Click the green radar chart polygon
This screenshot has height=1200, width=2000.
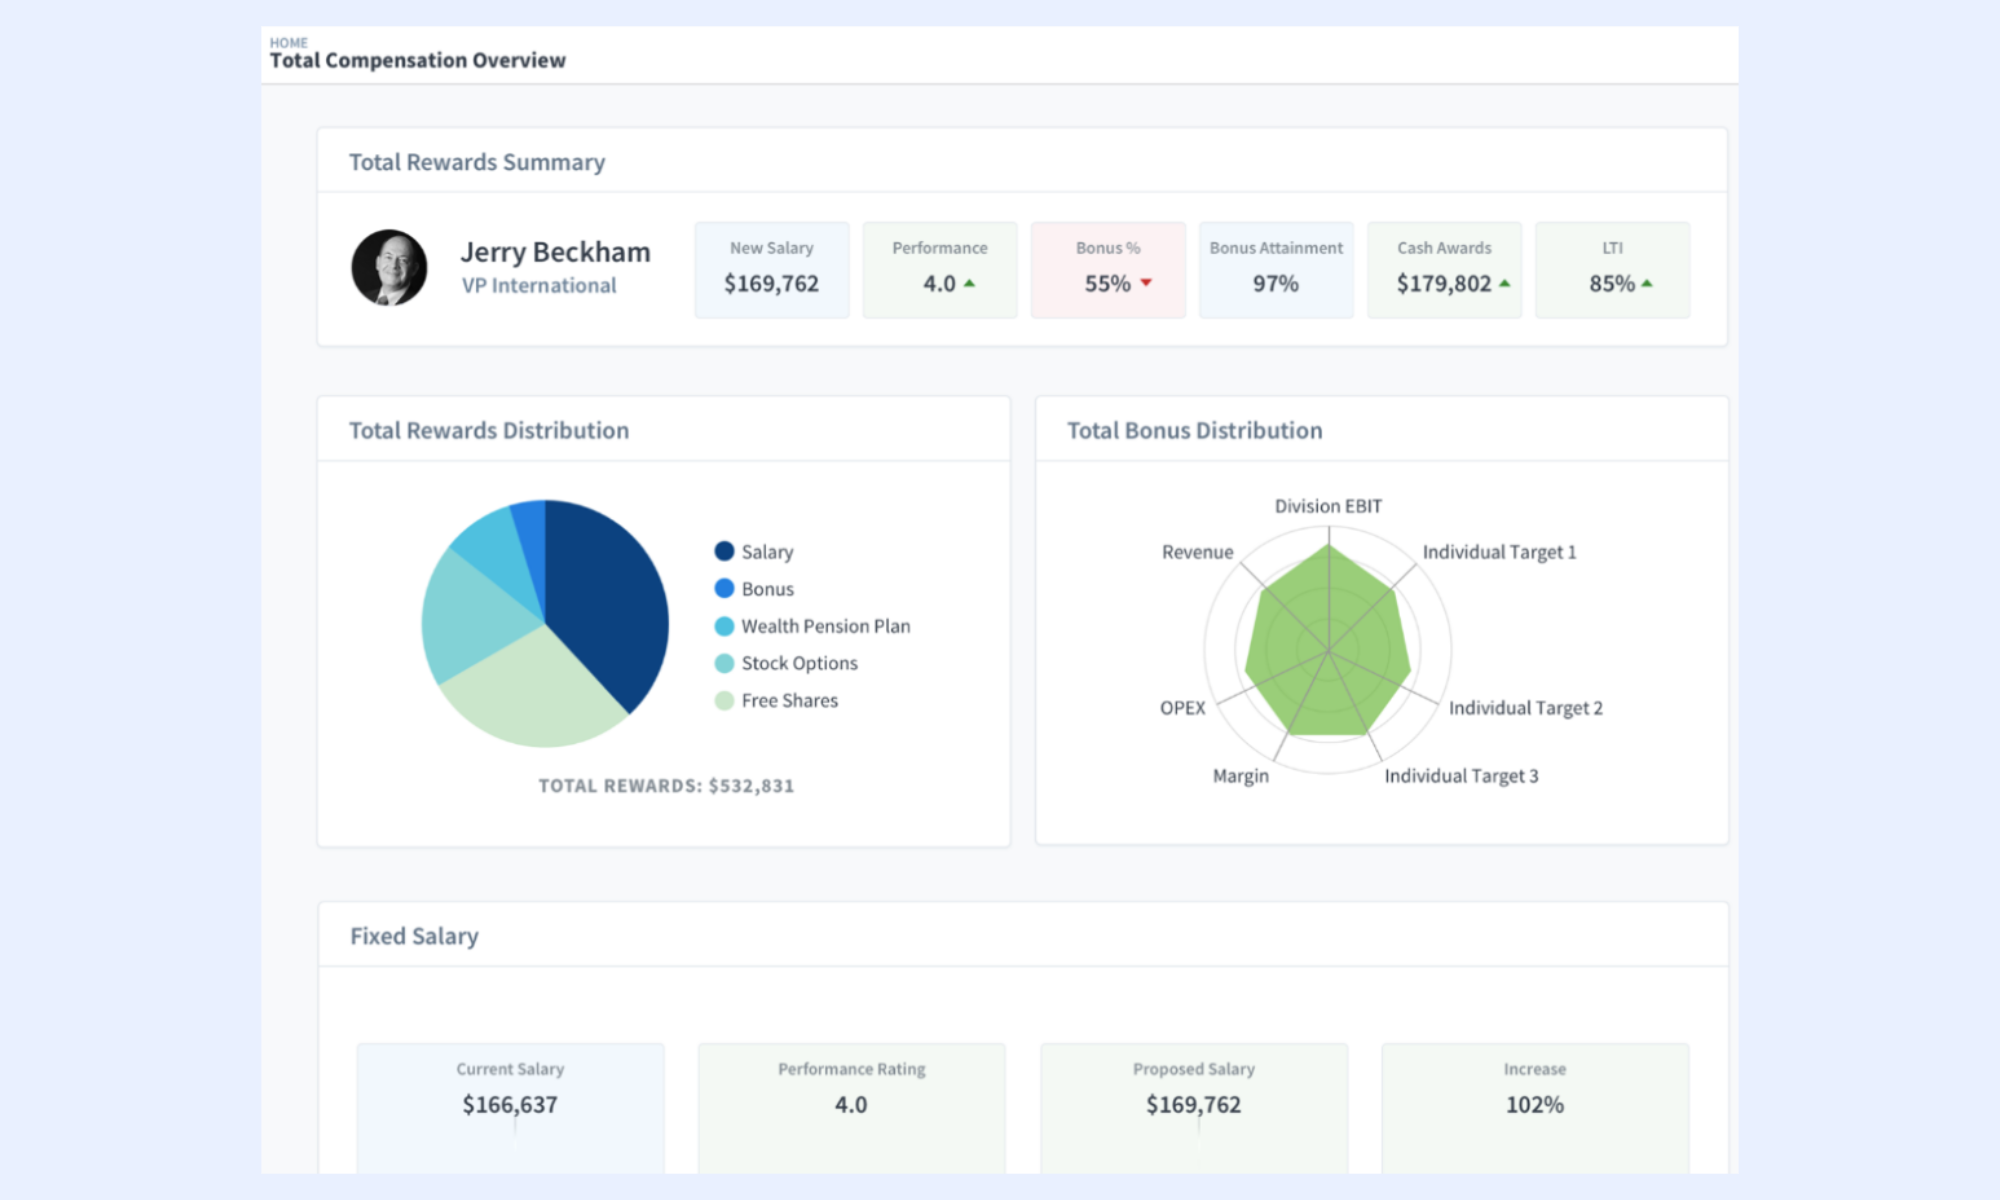(1328, 645)
